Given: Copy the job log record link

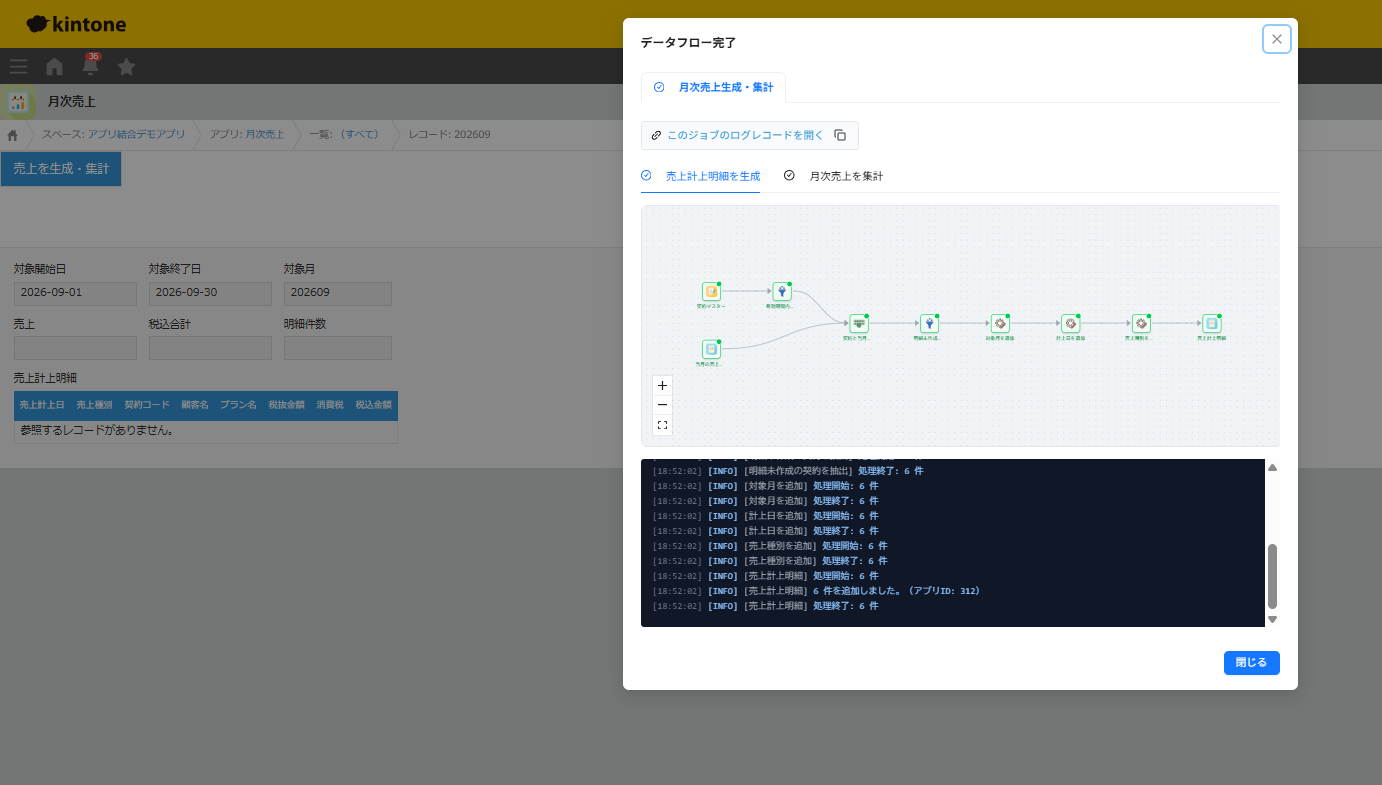Looking at the screenshot, I should pos(840,135).
